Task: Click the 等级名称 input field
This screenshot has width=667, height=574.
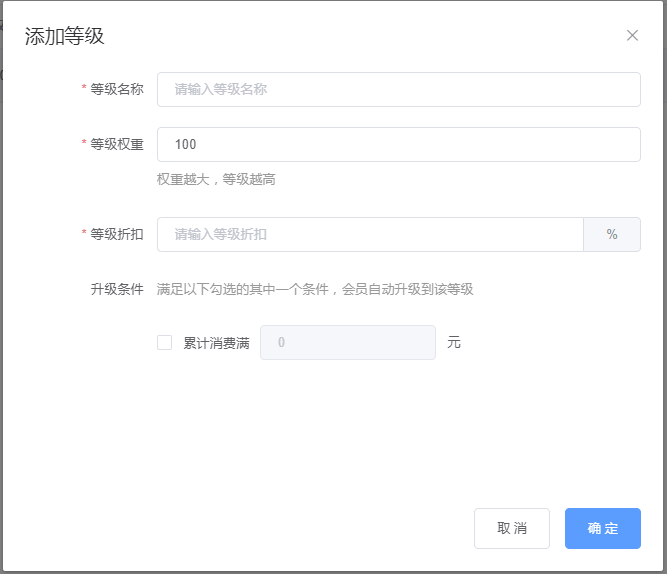Action: click(x=398, y=89)
